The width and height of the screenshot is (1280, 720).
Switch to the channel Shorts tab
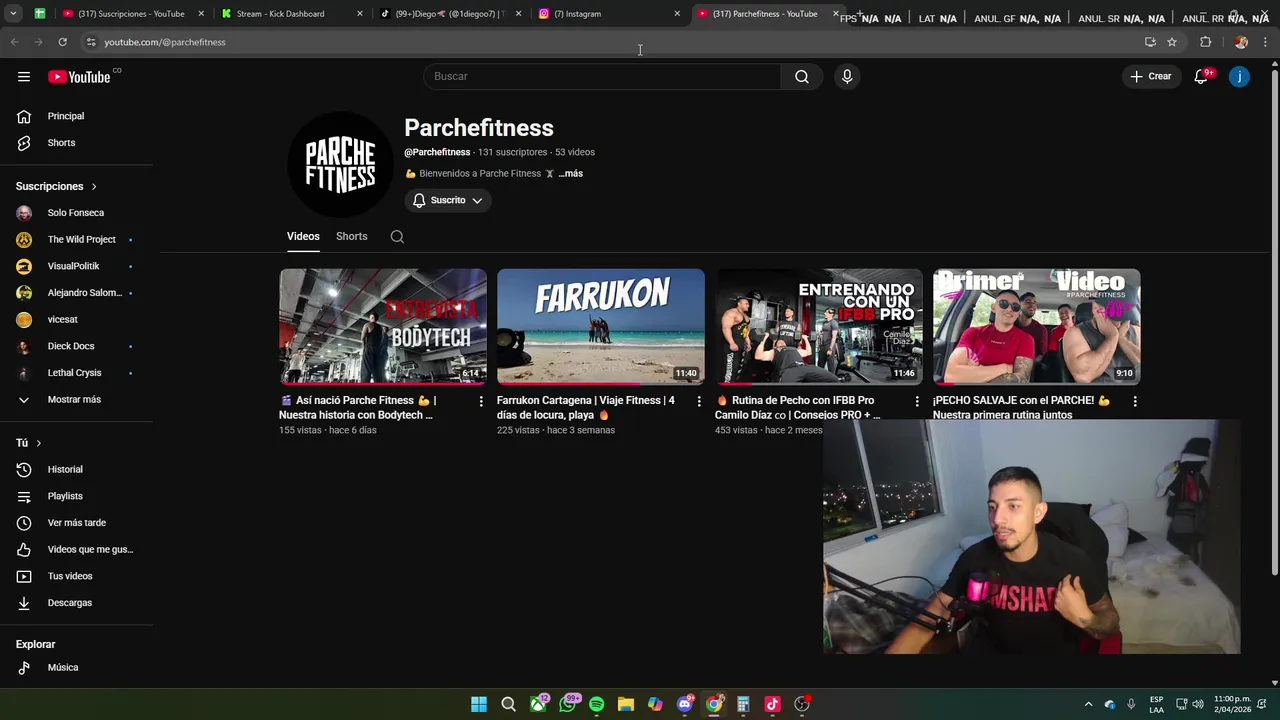click(x=351, y=237)
